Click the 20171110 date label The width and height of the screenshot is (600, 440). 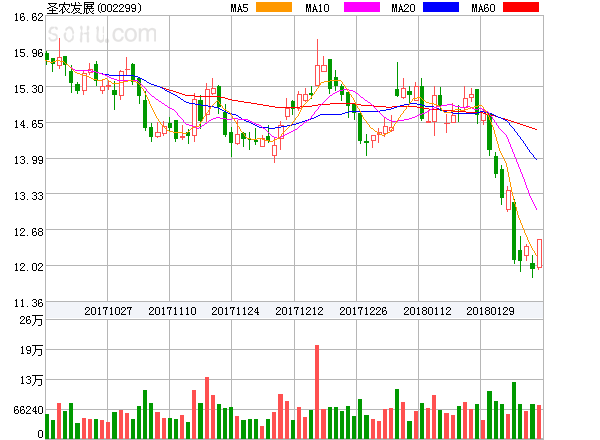point(172,311)
